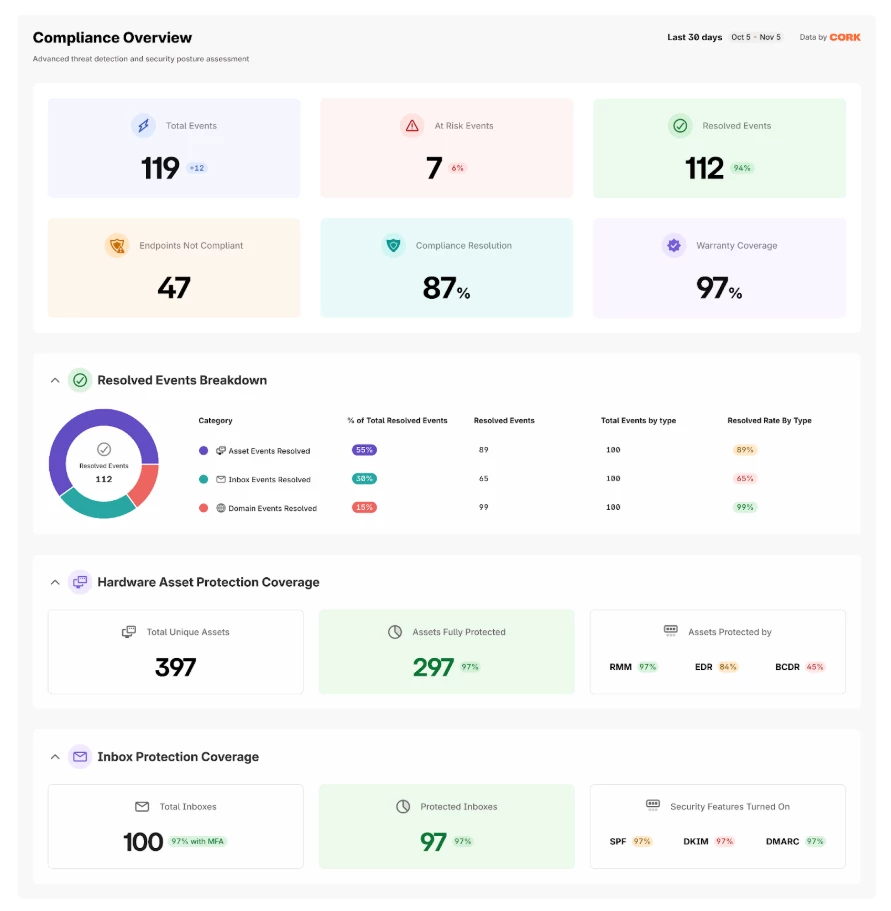Click the Assets Protected by icon
The image size is (891, 911).
[670, 631]
